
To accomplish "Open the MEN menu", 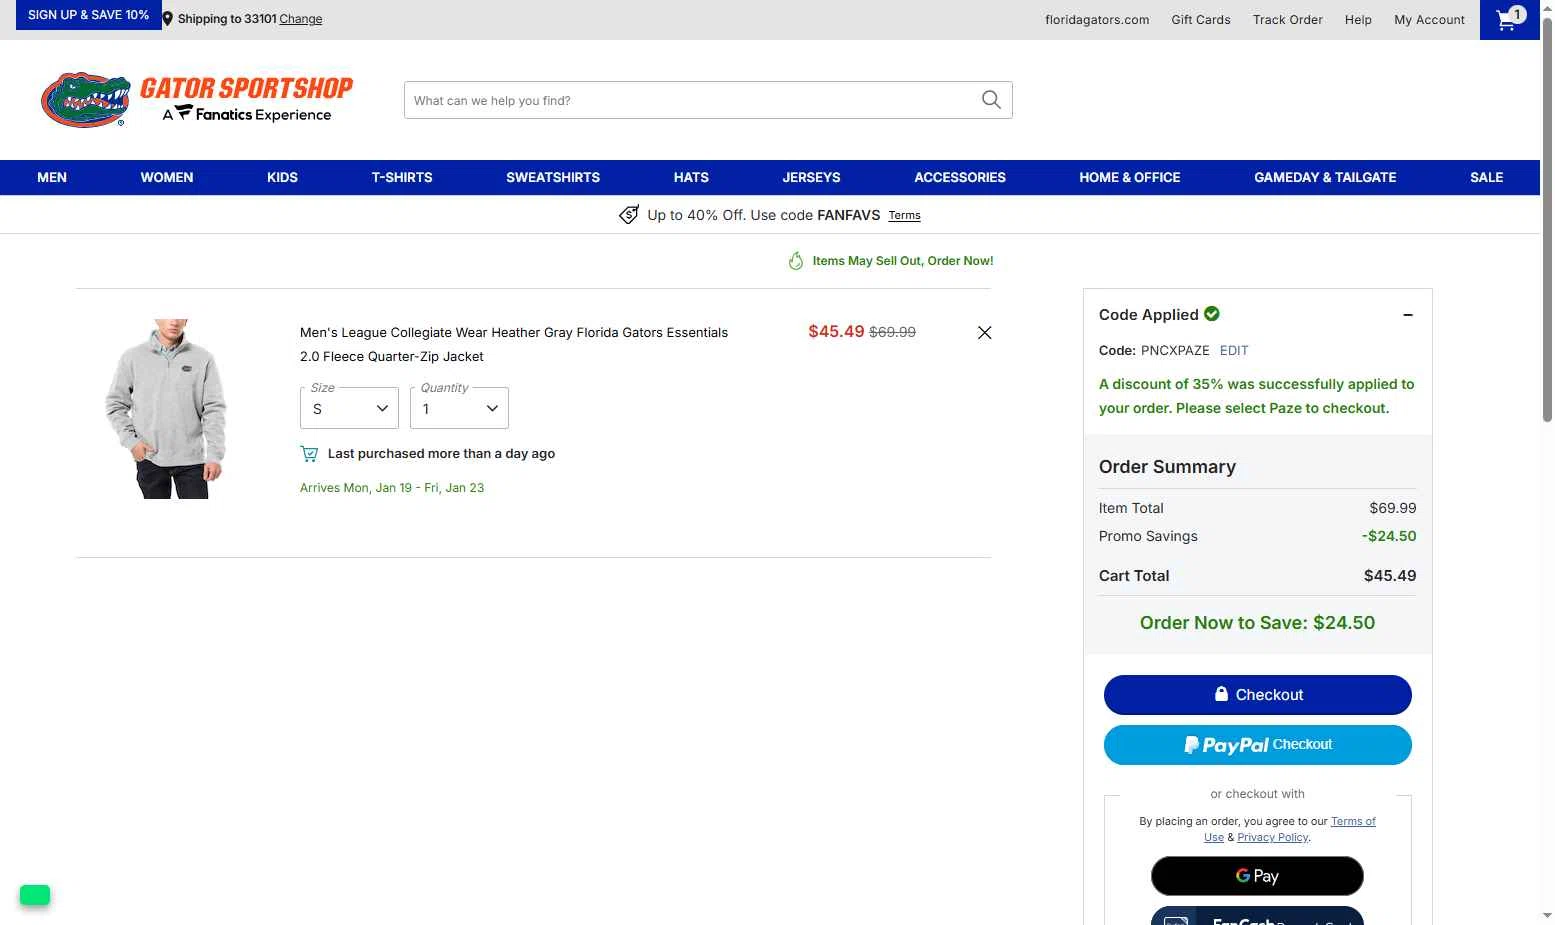I will coord(52,178).
